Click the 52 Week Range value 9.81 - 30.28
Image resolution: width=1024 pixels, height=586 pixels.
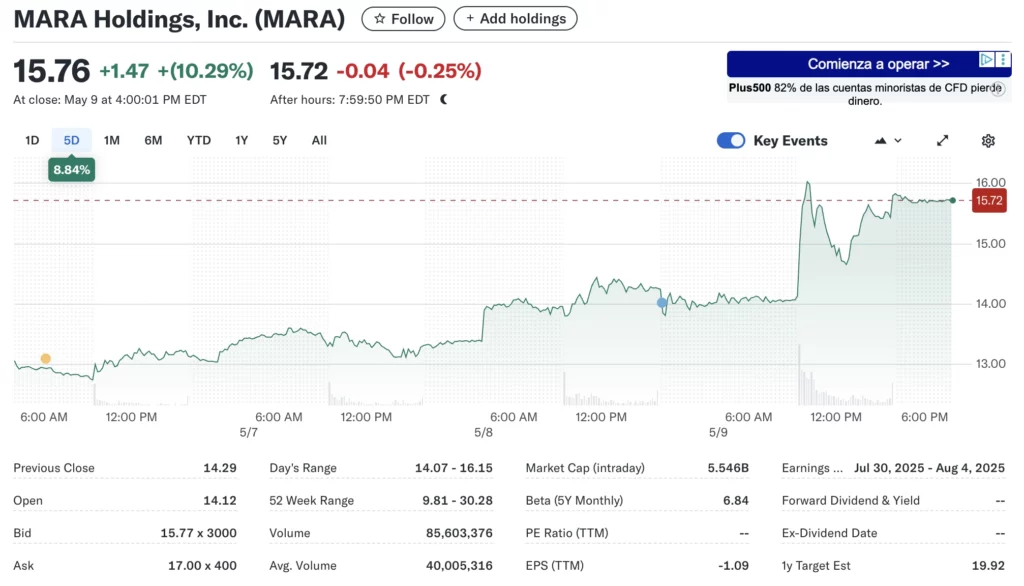[x=457, y=500]
